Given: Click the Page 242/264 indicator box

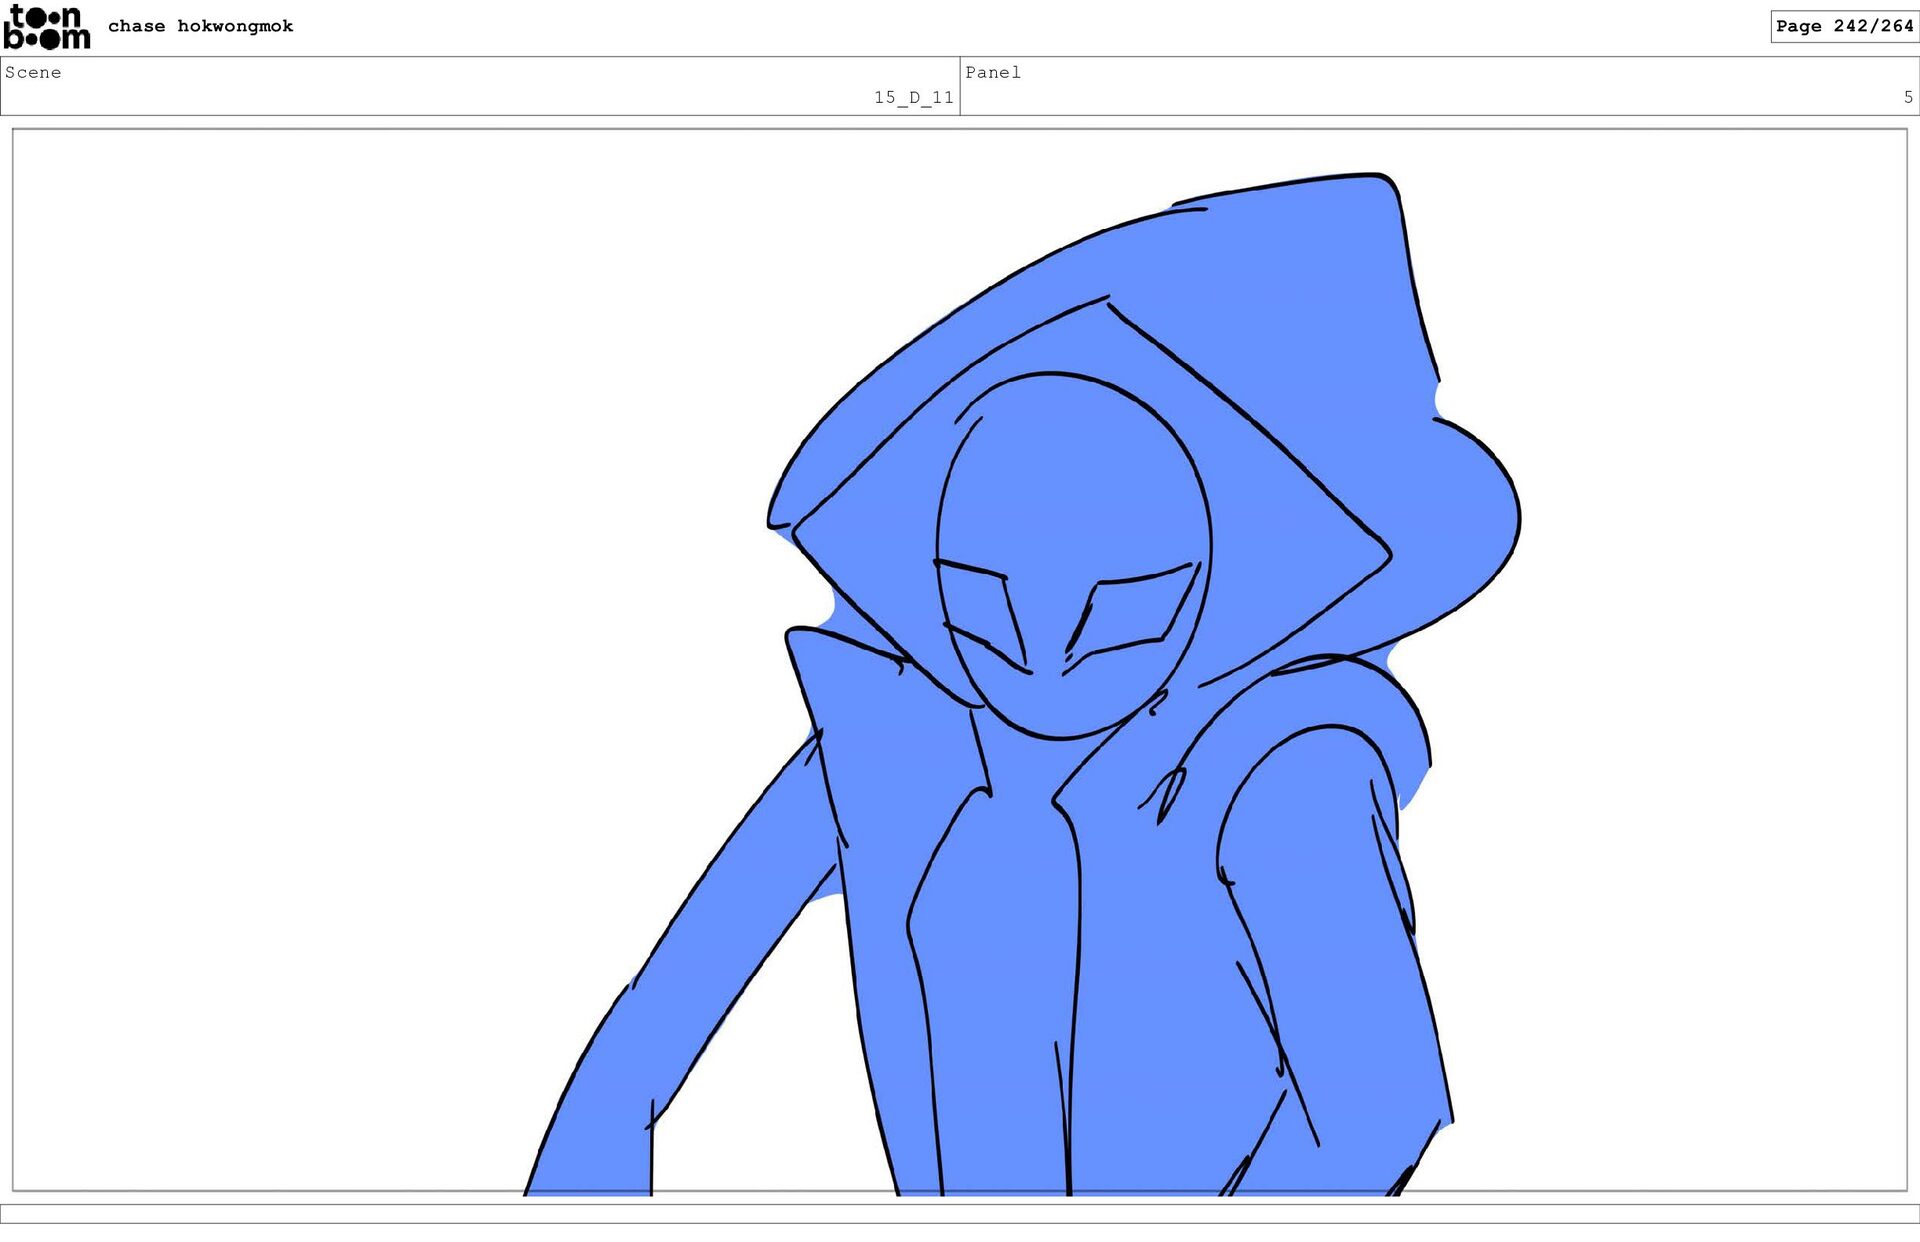Looking at the screenshot, I should 1843,26.
